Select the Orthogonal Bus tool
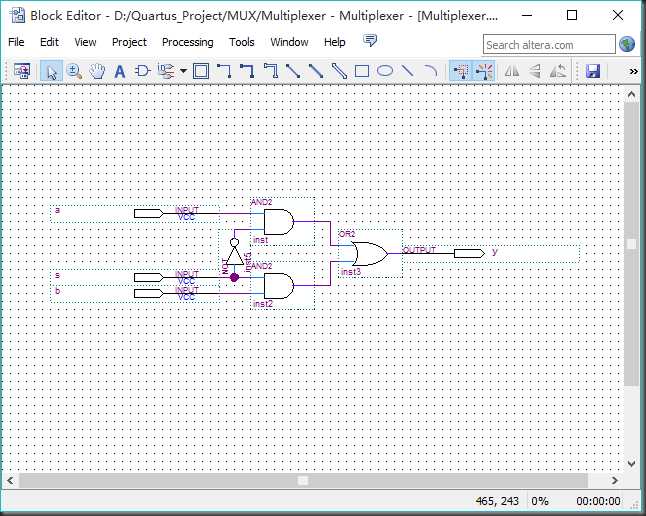646x516 pixels. tap(247, 71)
